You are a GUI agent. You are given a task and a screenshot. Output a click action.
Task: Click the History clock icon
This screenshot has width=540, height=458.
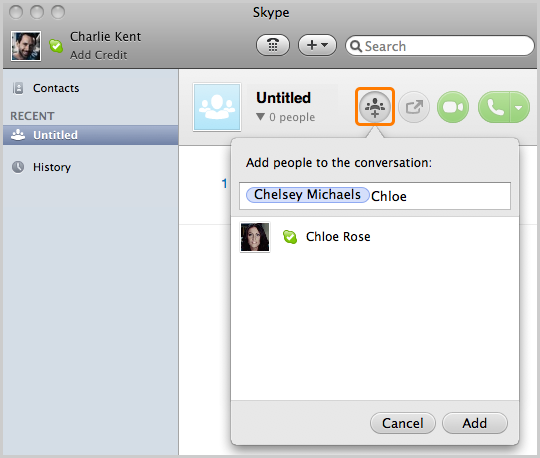(18, 167)
